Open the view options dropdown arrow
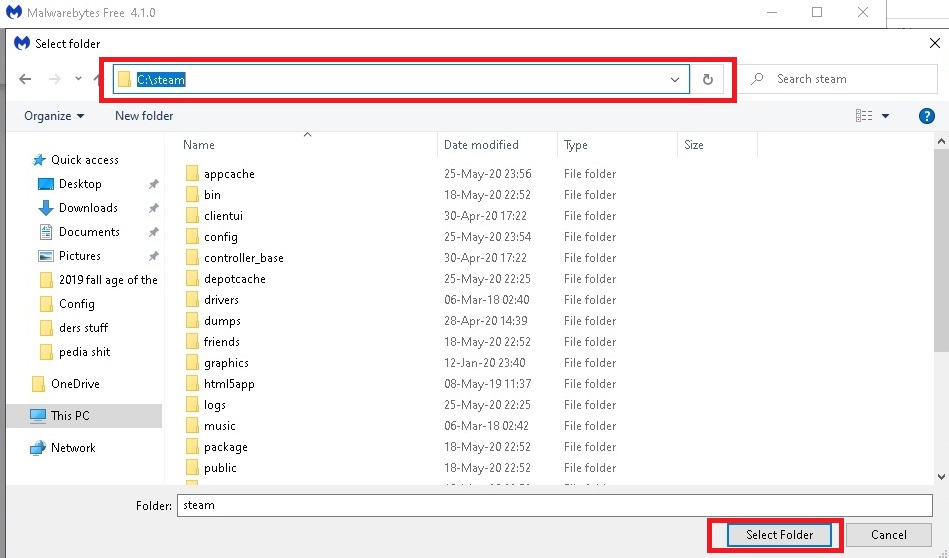 pyautogui.click(x=885, y=116)
